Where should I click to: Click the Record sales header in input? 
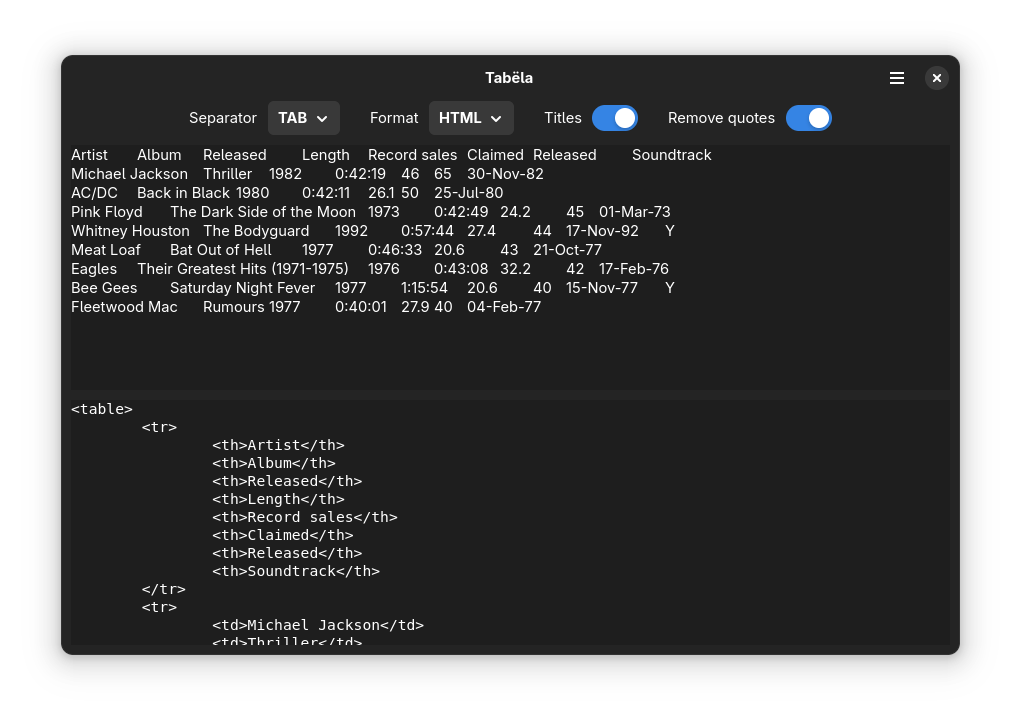(x=412, y=155)
